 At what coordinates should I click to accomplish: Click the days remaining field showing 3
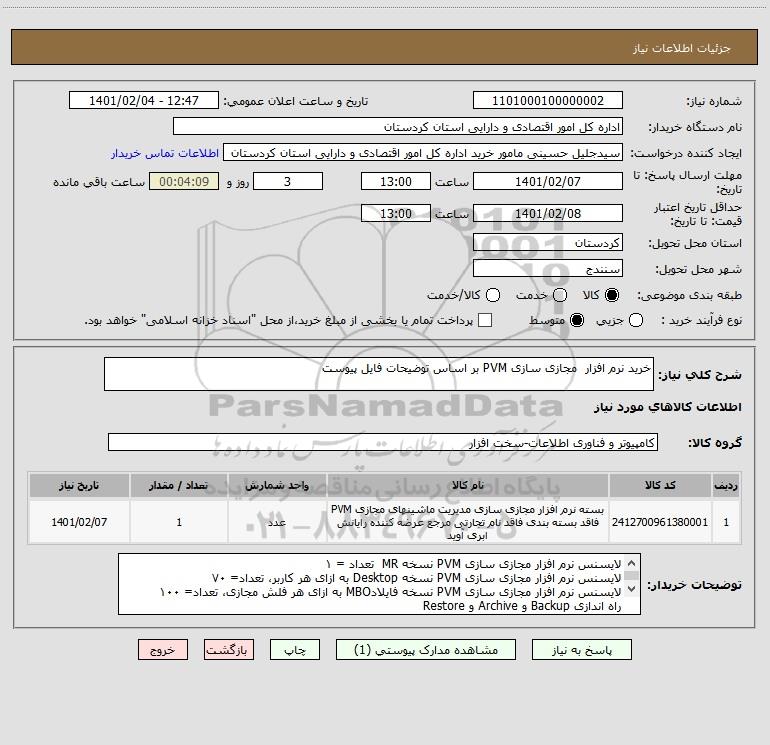(x=288, y=181)
